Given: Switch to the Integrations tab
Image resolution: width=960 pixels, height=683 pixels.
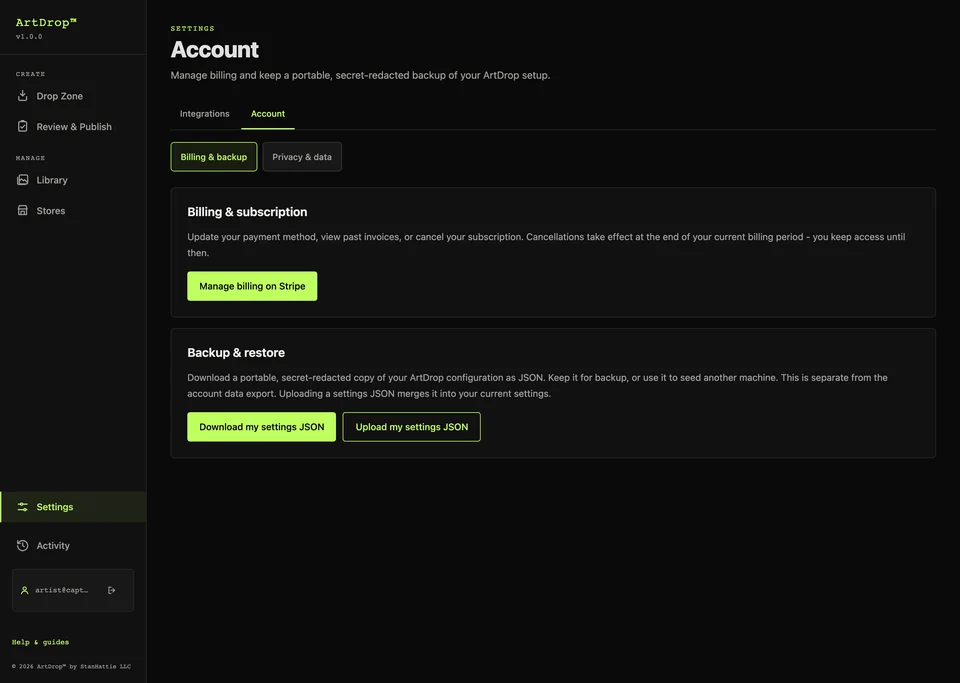Looking at the screenshot, I should point(204,114).
